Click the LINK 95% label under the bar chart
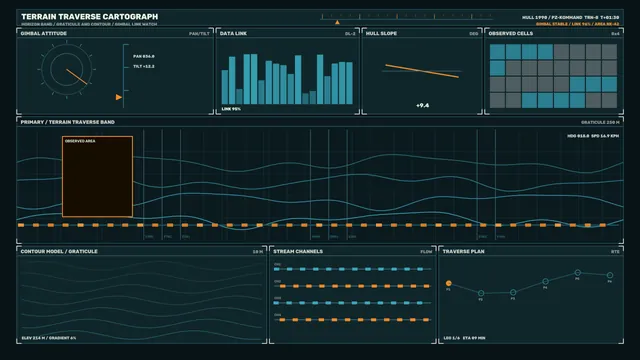Image resolution: width=640 pixels, height=360 pixels. [231, 109]
